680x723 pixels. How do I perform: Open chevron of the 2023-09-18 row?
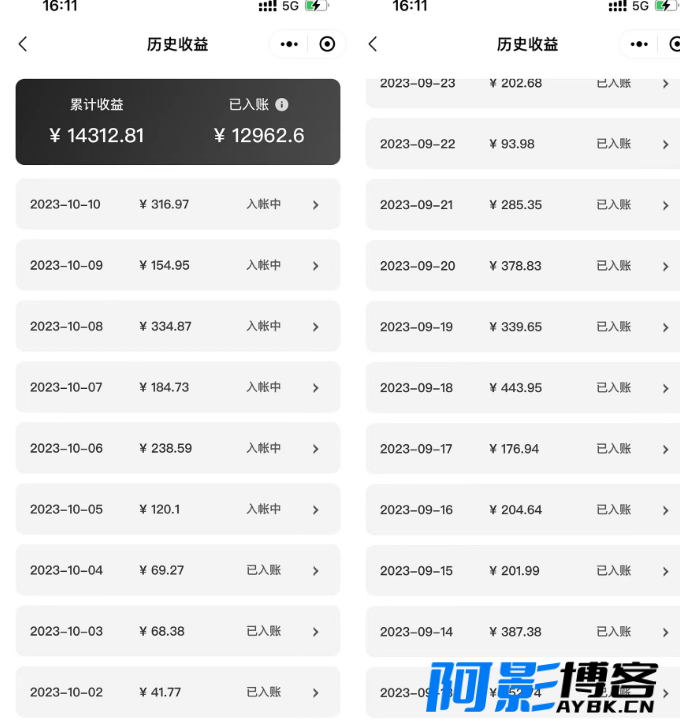(665, 388)
